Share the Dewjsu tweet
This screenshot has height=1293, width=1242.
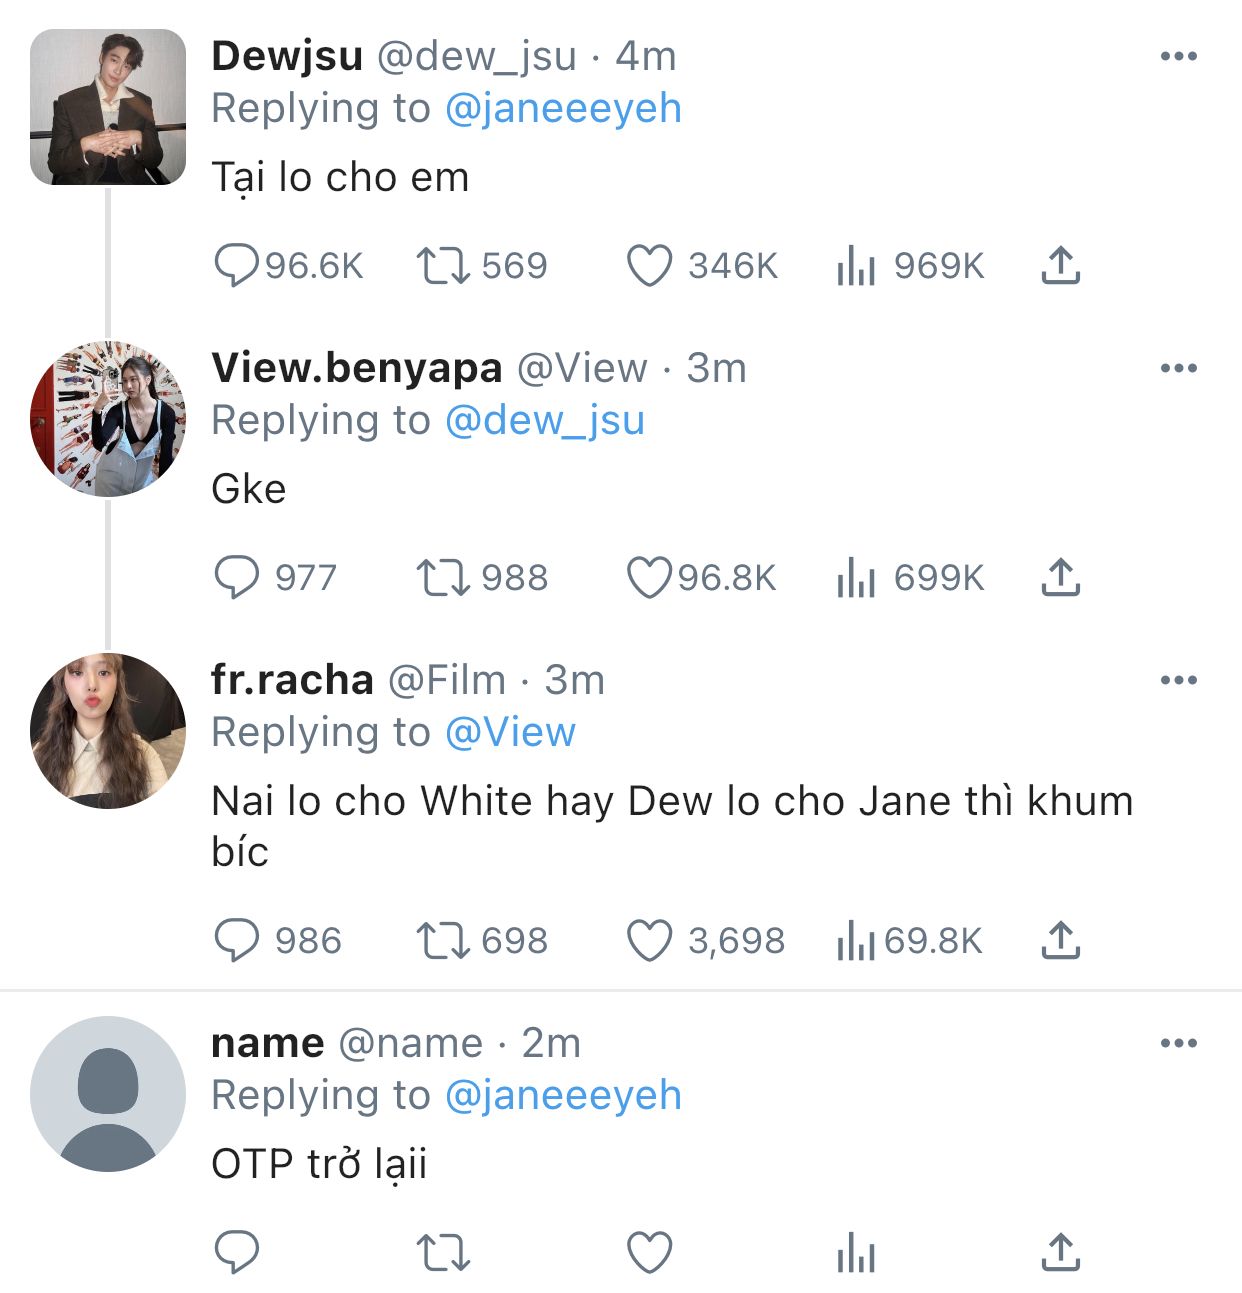coord(1060,266)
